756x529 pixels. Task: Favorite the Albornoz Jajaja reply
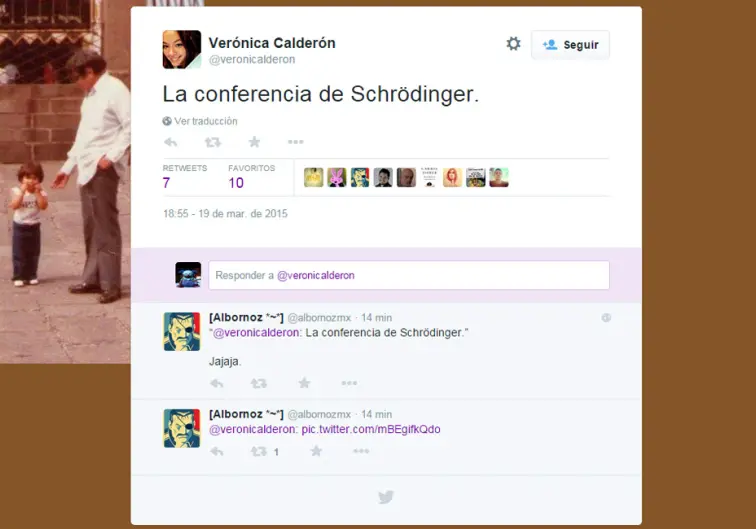[x=304, y=383]
